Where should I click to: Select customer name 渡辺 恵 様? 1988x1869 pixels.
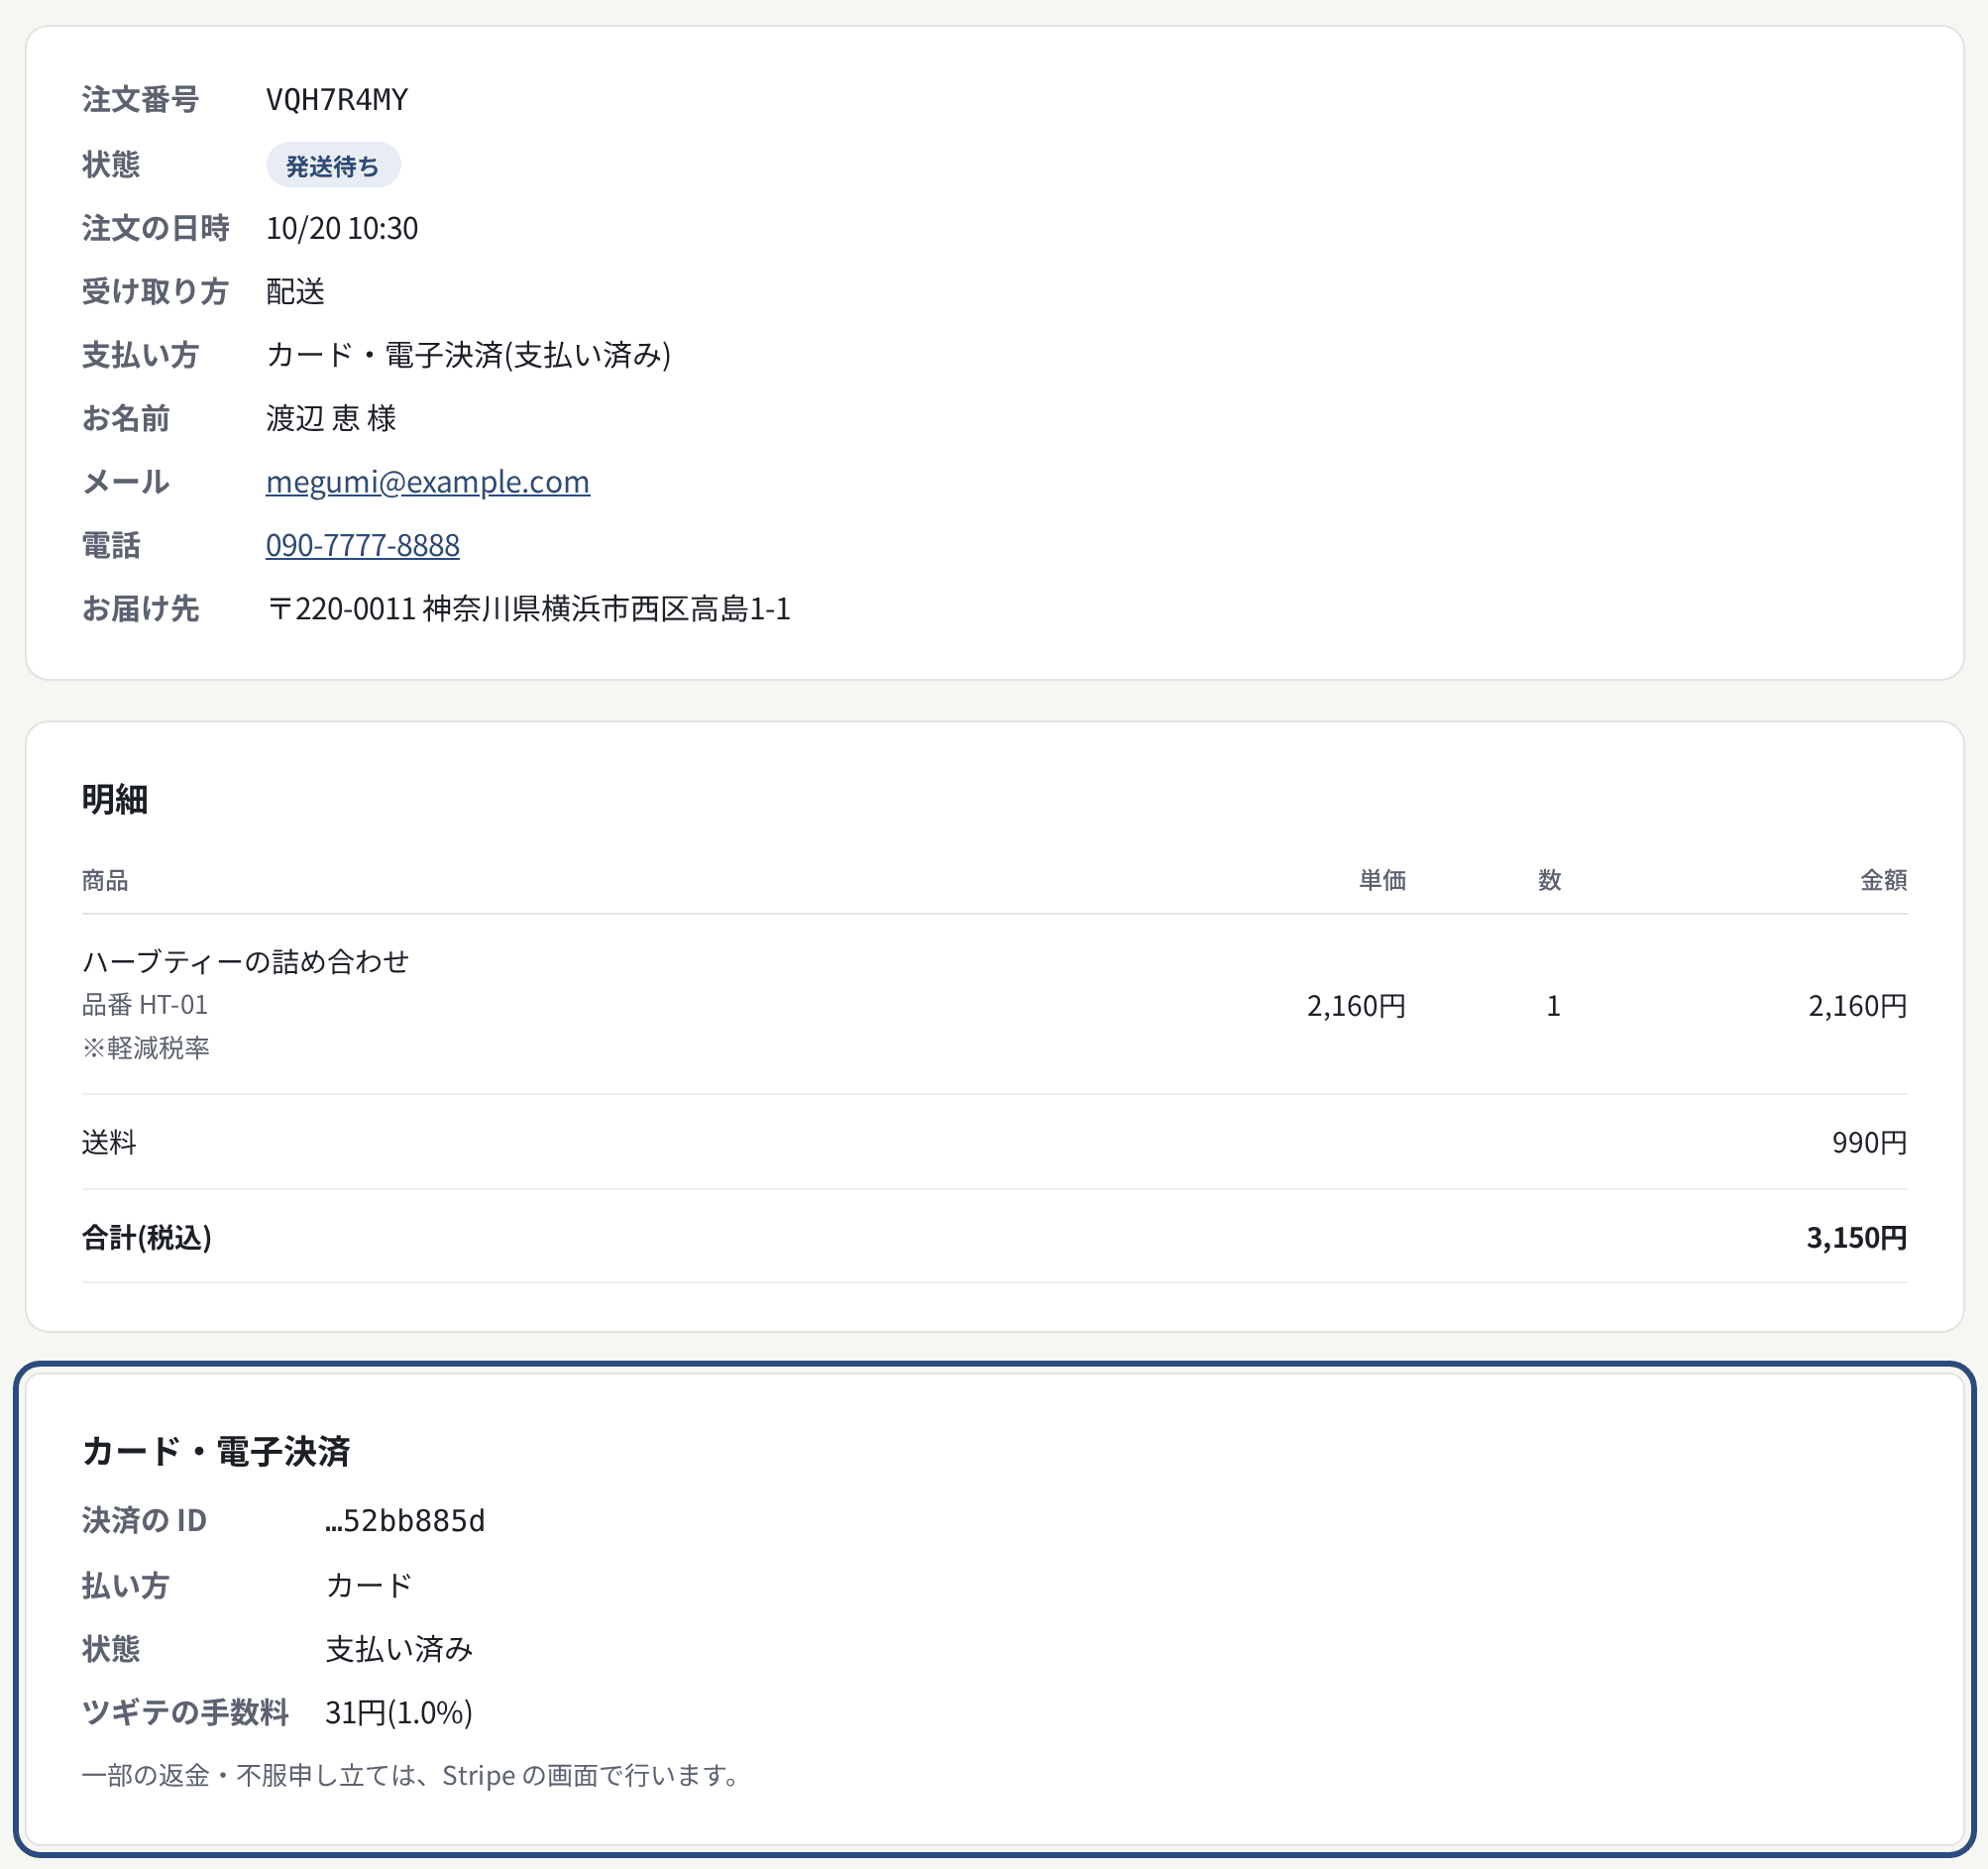click(331, 418)
